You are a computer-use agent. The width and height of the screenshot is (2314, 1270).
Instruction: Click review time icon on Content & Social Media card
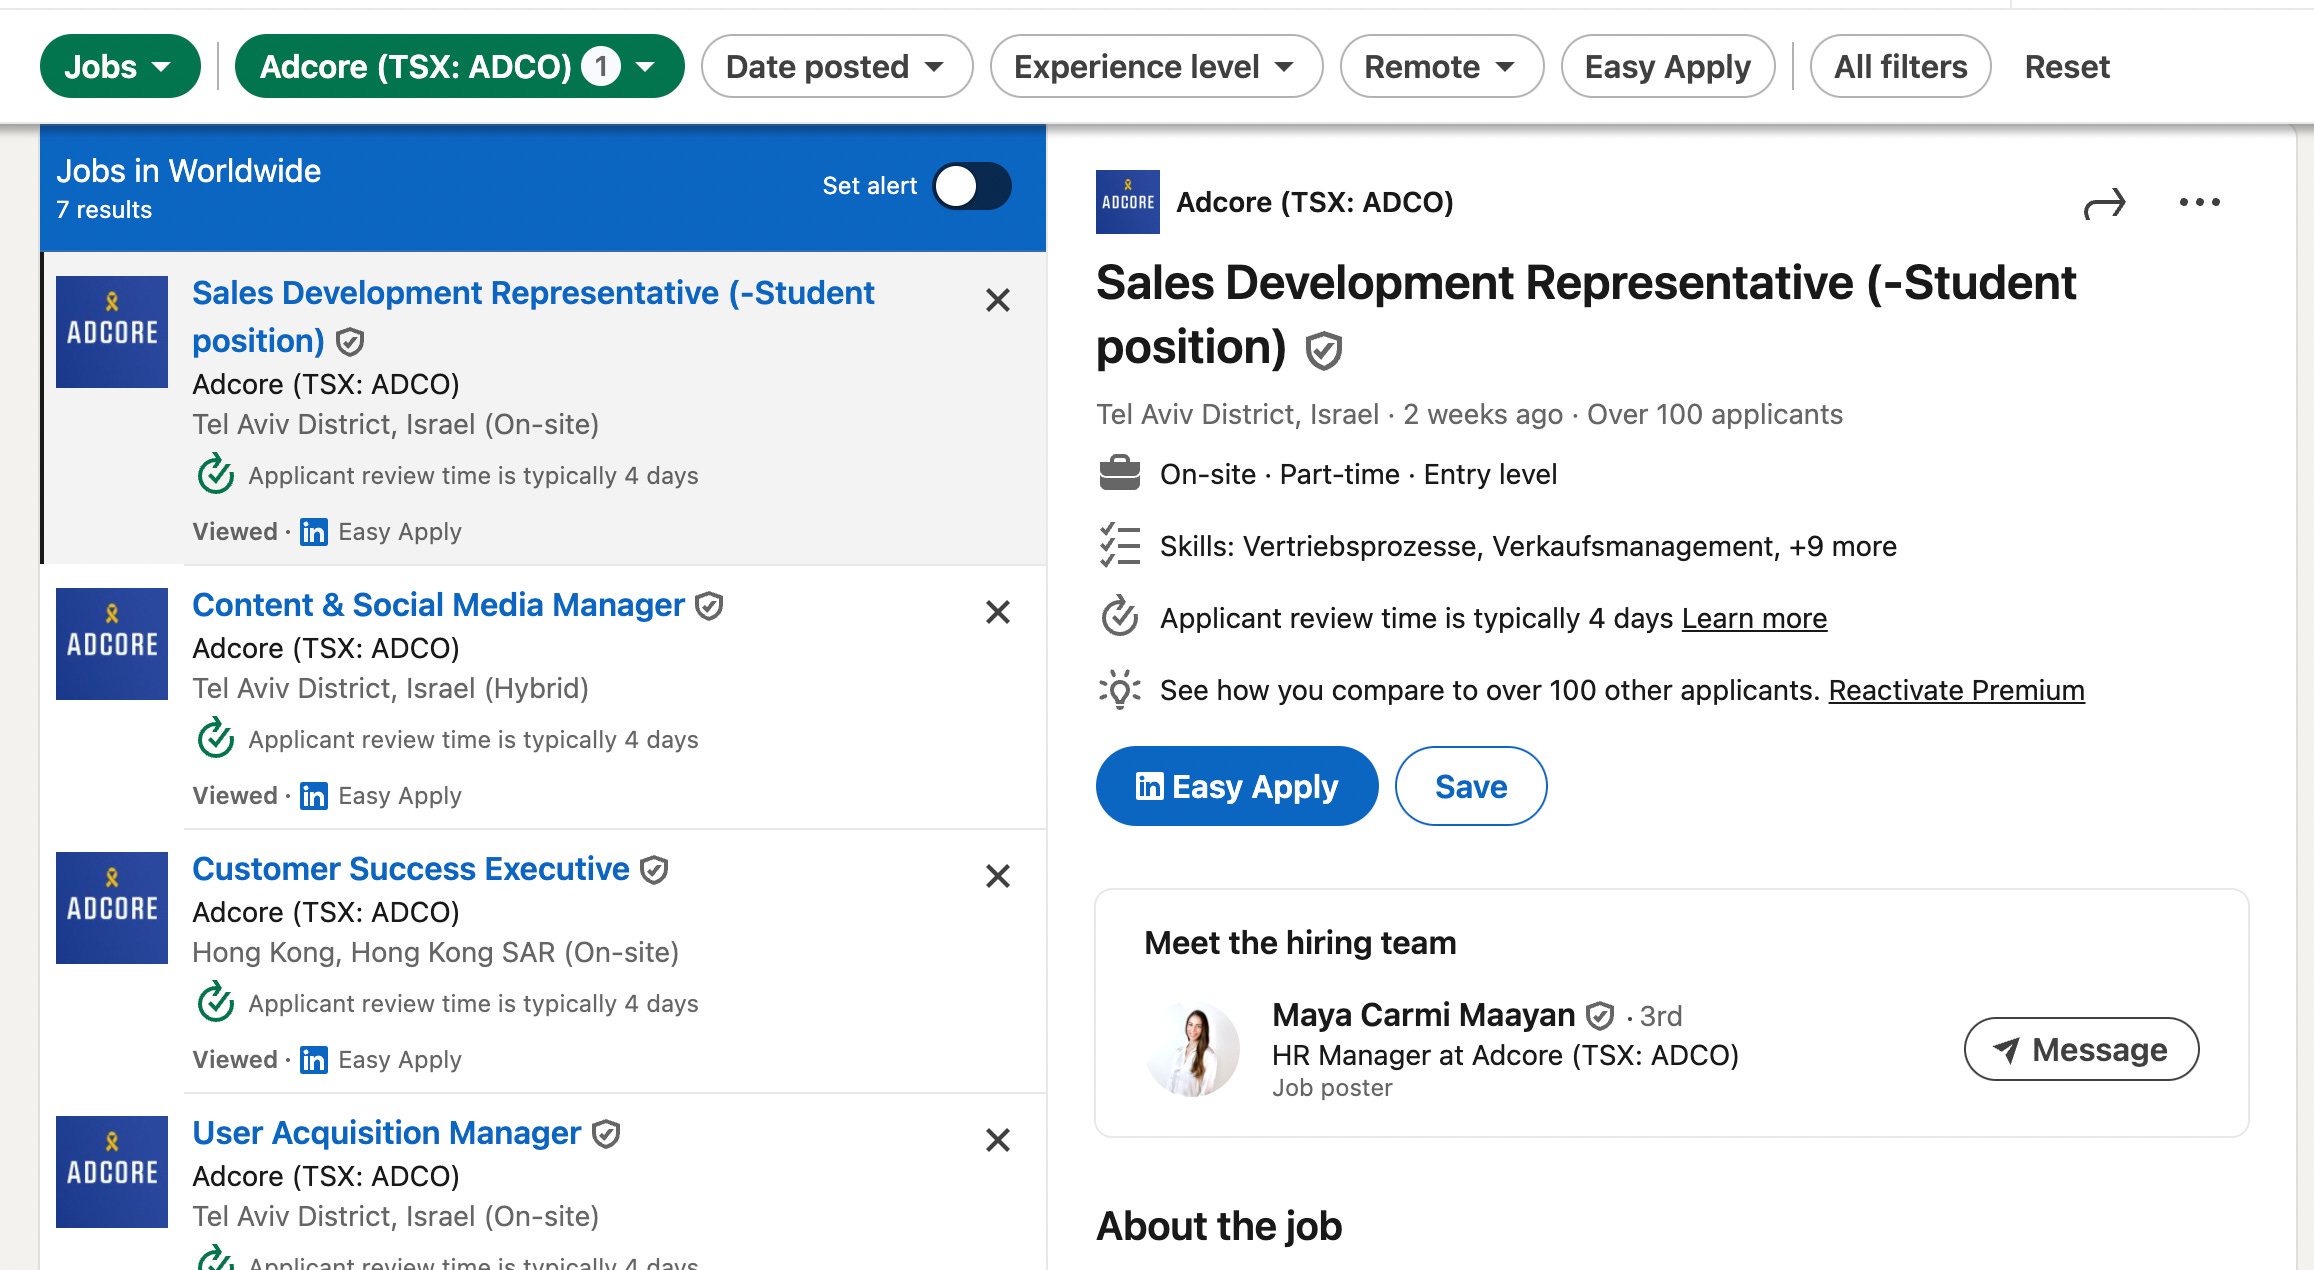(x=216, y=738)
